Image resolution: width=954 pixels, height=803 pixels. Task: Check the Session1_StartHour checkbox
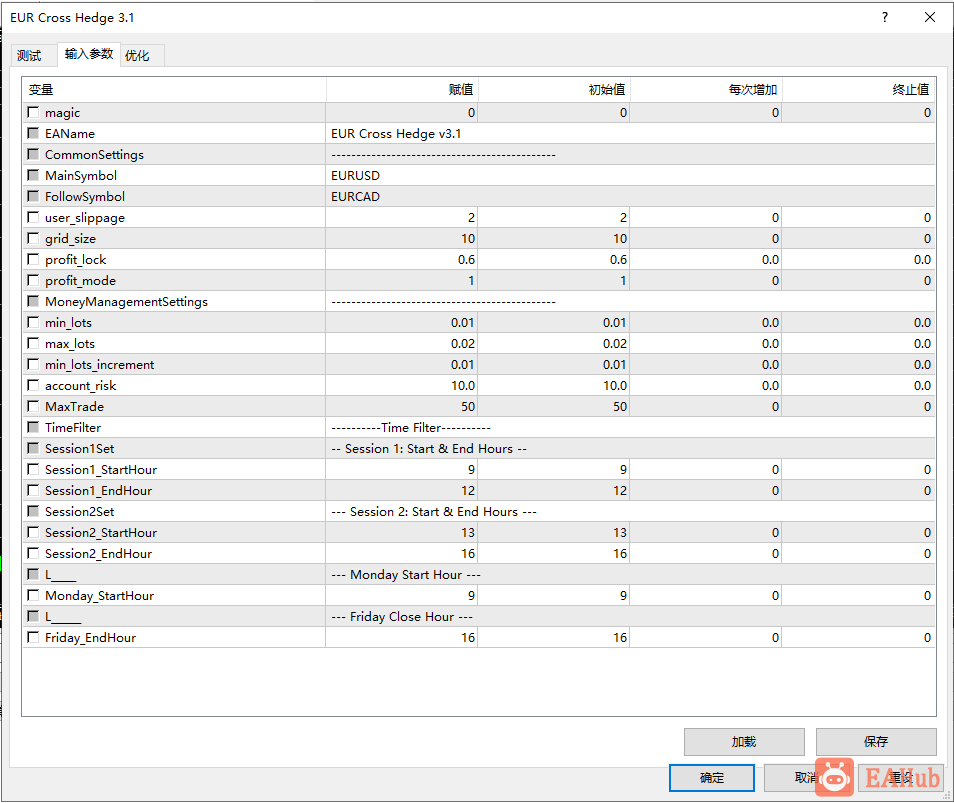(x=33, y=469)
